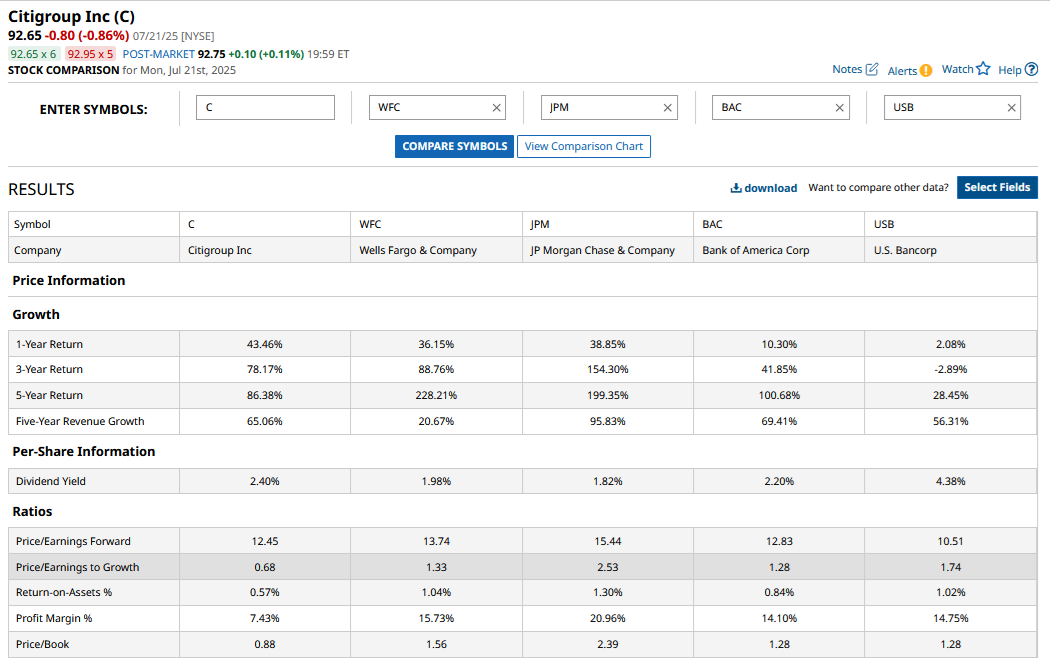1050x665 pixels.
Task: Click the Per-Share Information heading
Action: pyautogui.click(x=84, y=451)
